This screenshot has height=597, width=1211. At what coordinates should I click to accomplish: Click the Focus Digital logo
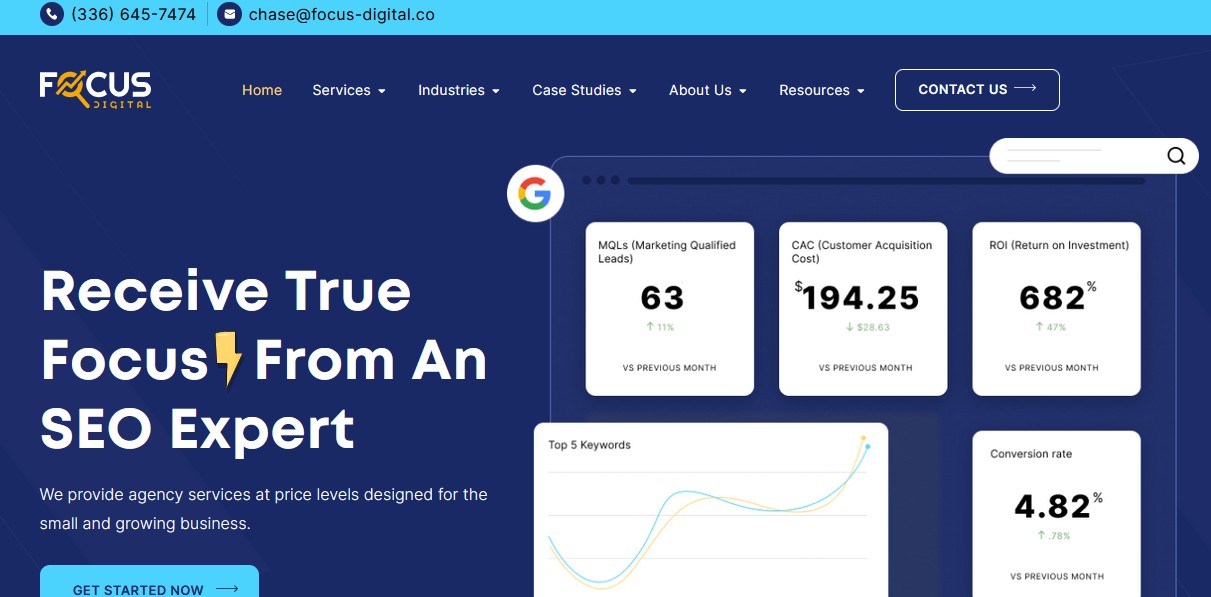click(x=96, y=89)
